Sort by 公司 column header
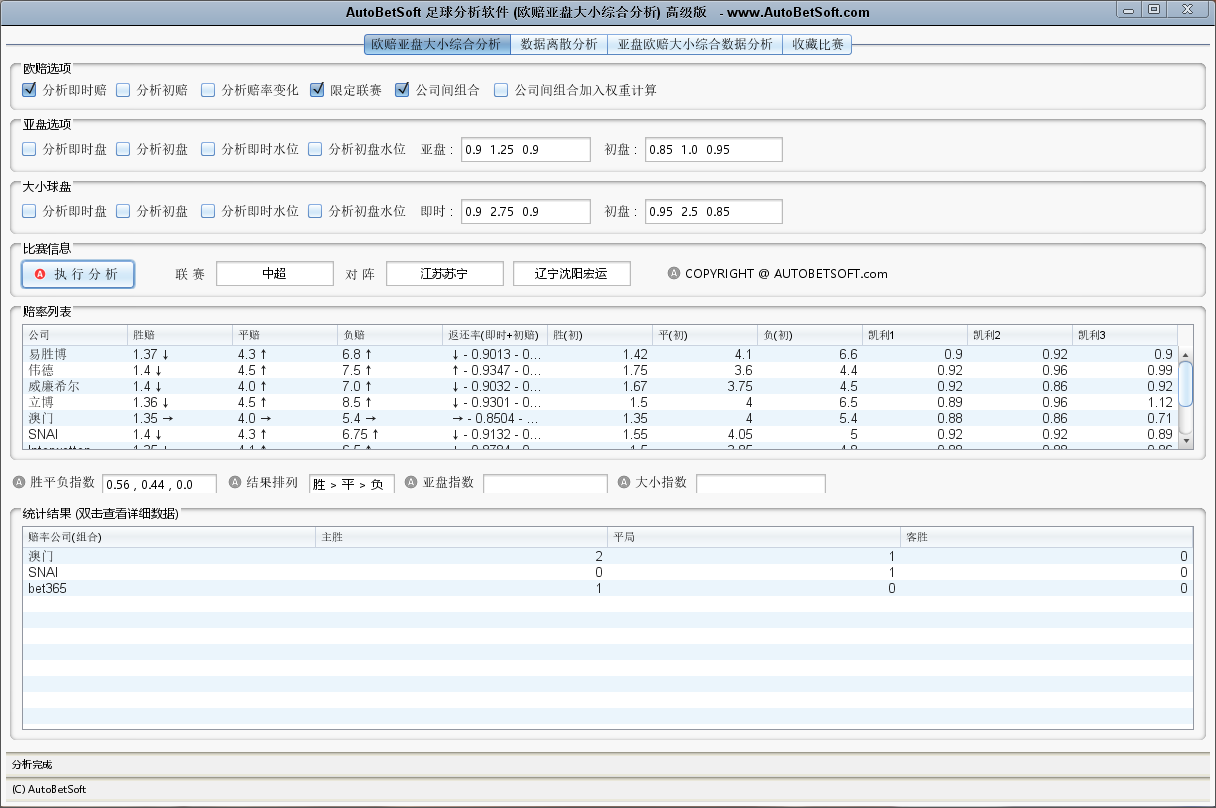Image resolution: width=1216 pixels, height=808 pixels. 76,335
